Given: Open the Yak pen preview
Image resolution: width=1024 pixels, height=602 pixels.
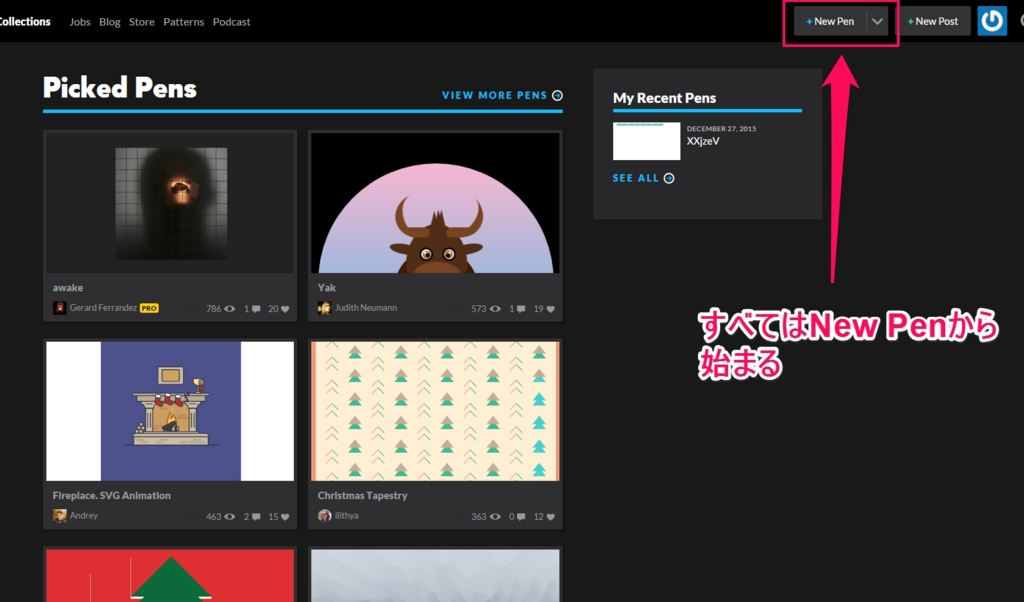Looking at the screenshot, I should (435, 202).
